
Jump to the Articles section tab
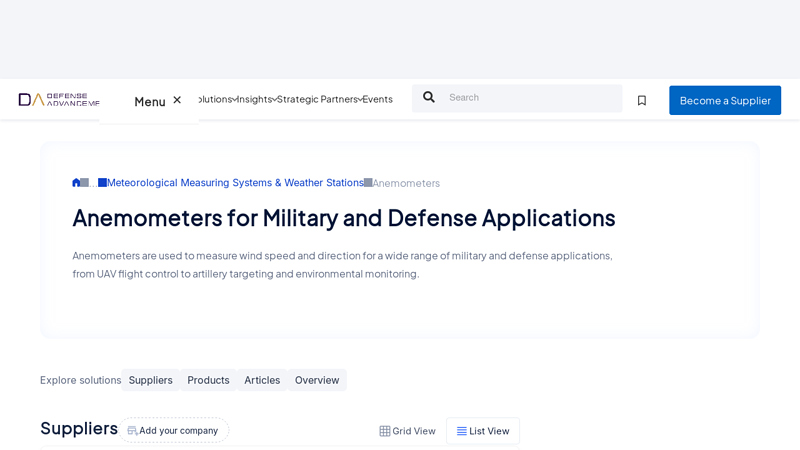(x=262, y=380)
